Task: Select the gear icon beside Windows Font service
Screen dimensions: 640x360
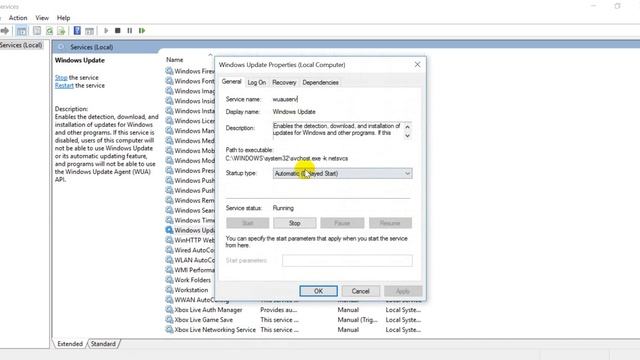Action: coord(169,81)
